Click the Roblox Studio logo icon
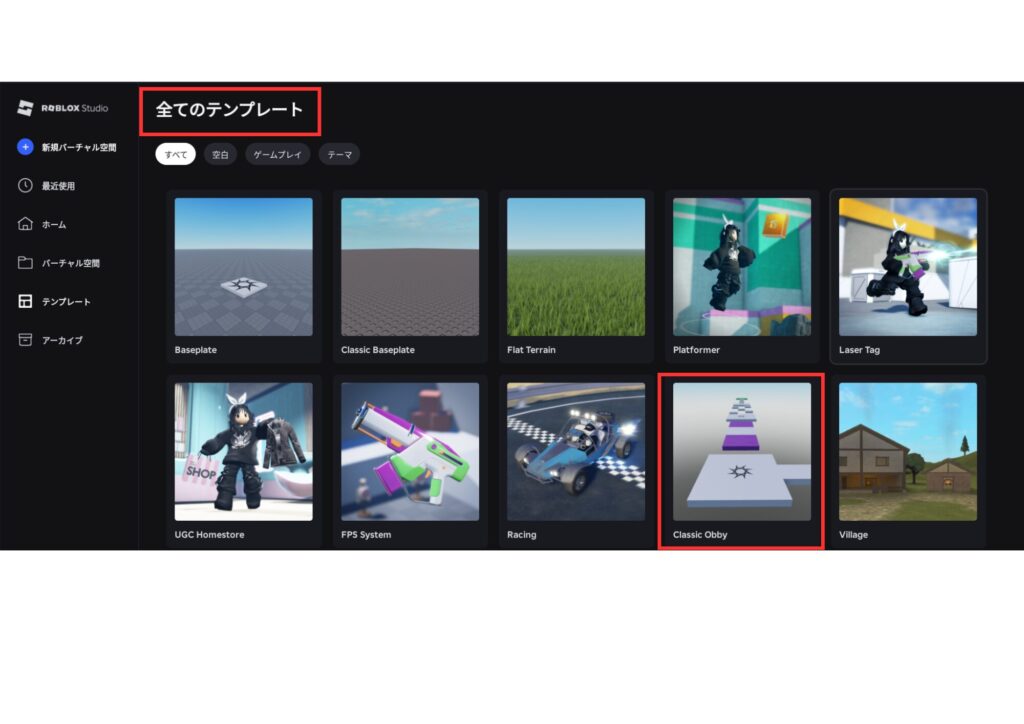Image resolution: width=1024 pixels, height=724 pixels. [26, 108]
